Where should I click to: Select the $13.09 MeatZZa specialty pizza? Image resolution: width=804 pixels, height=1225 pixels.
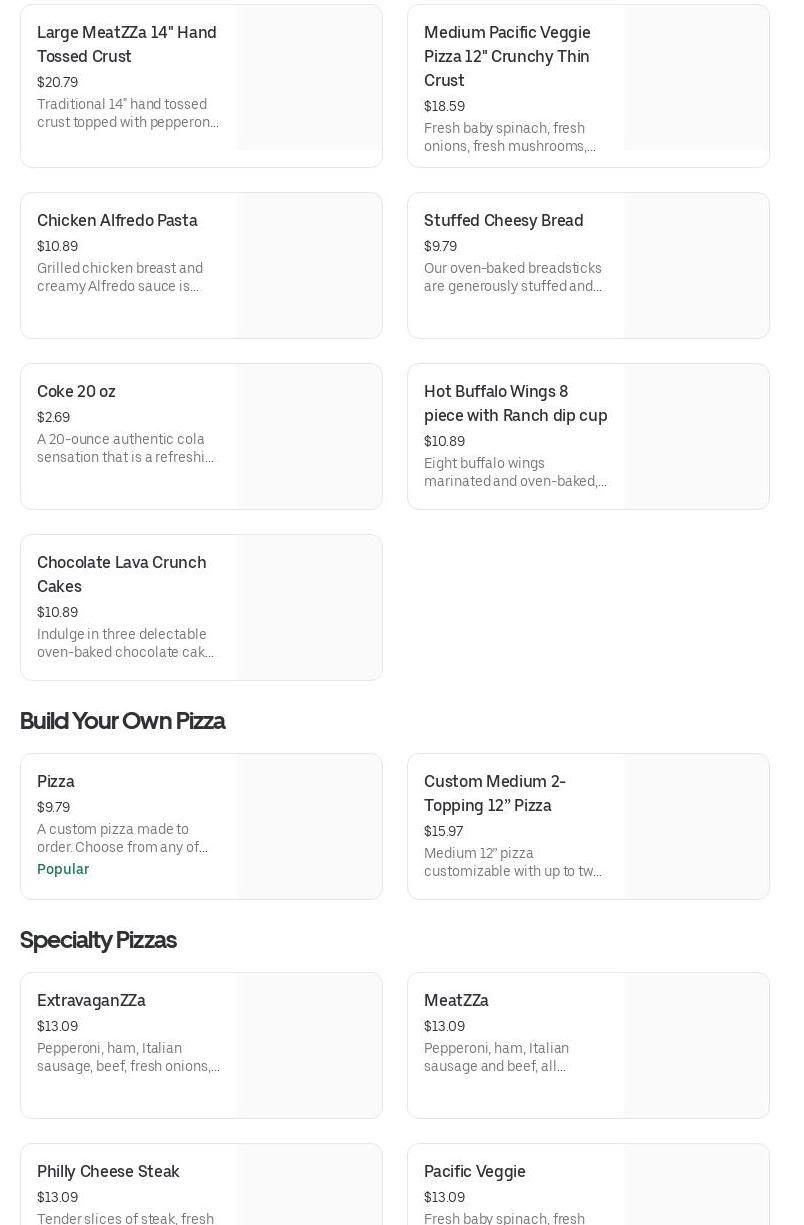click(x=456, y=1000)
